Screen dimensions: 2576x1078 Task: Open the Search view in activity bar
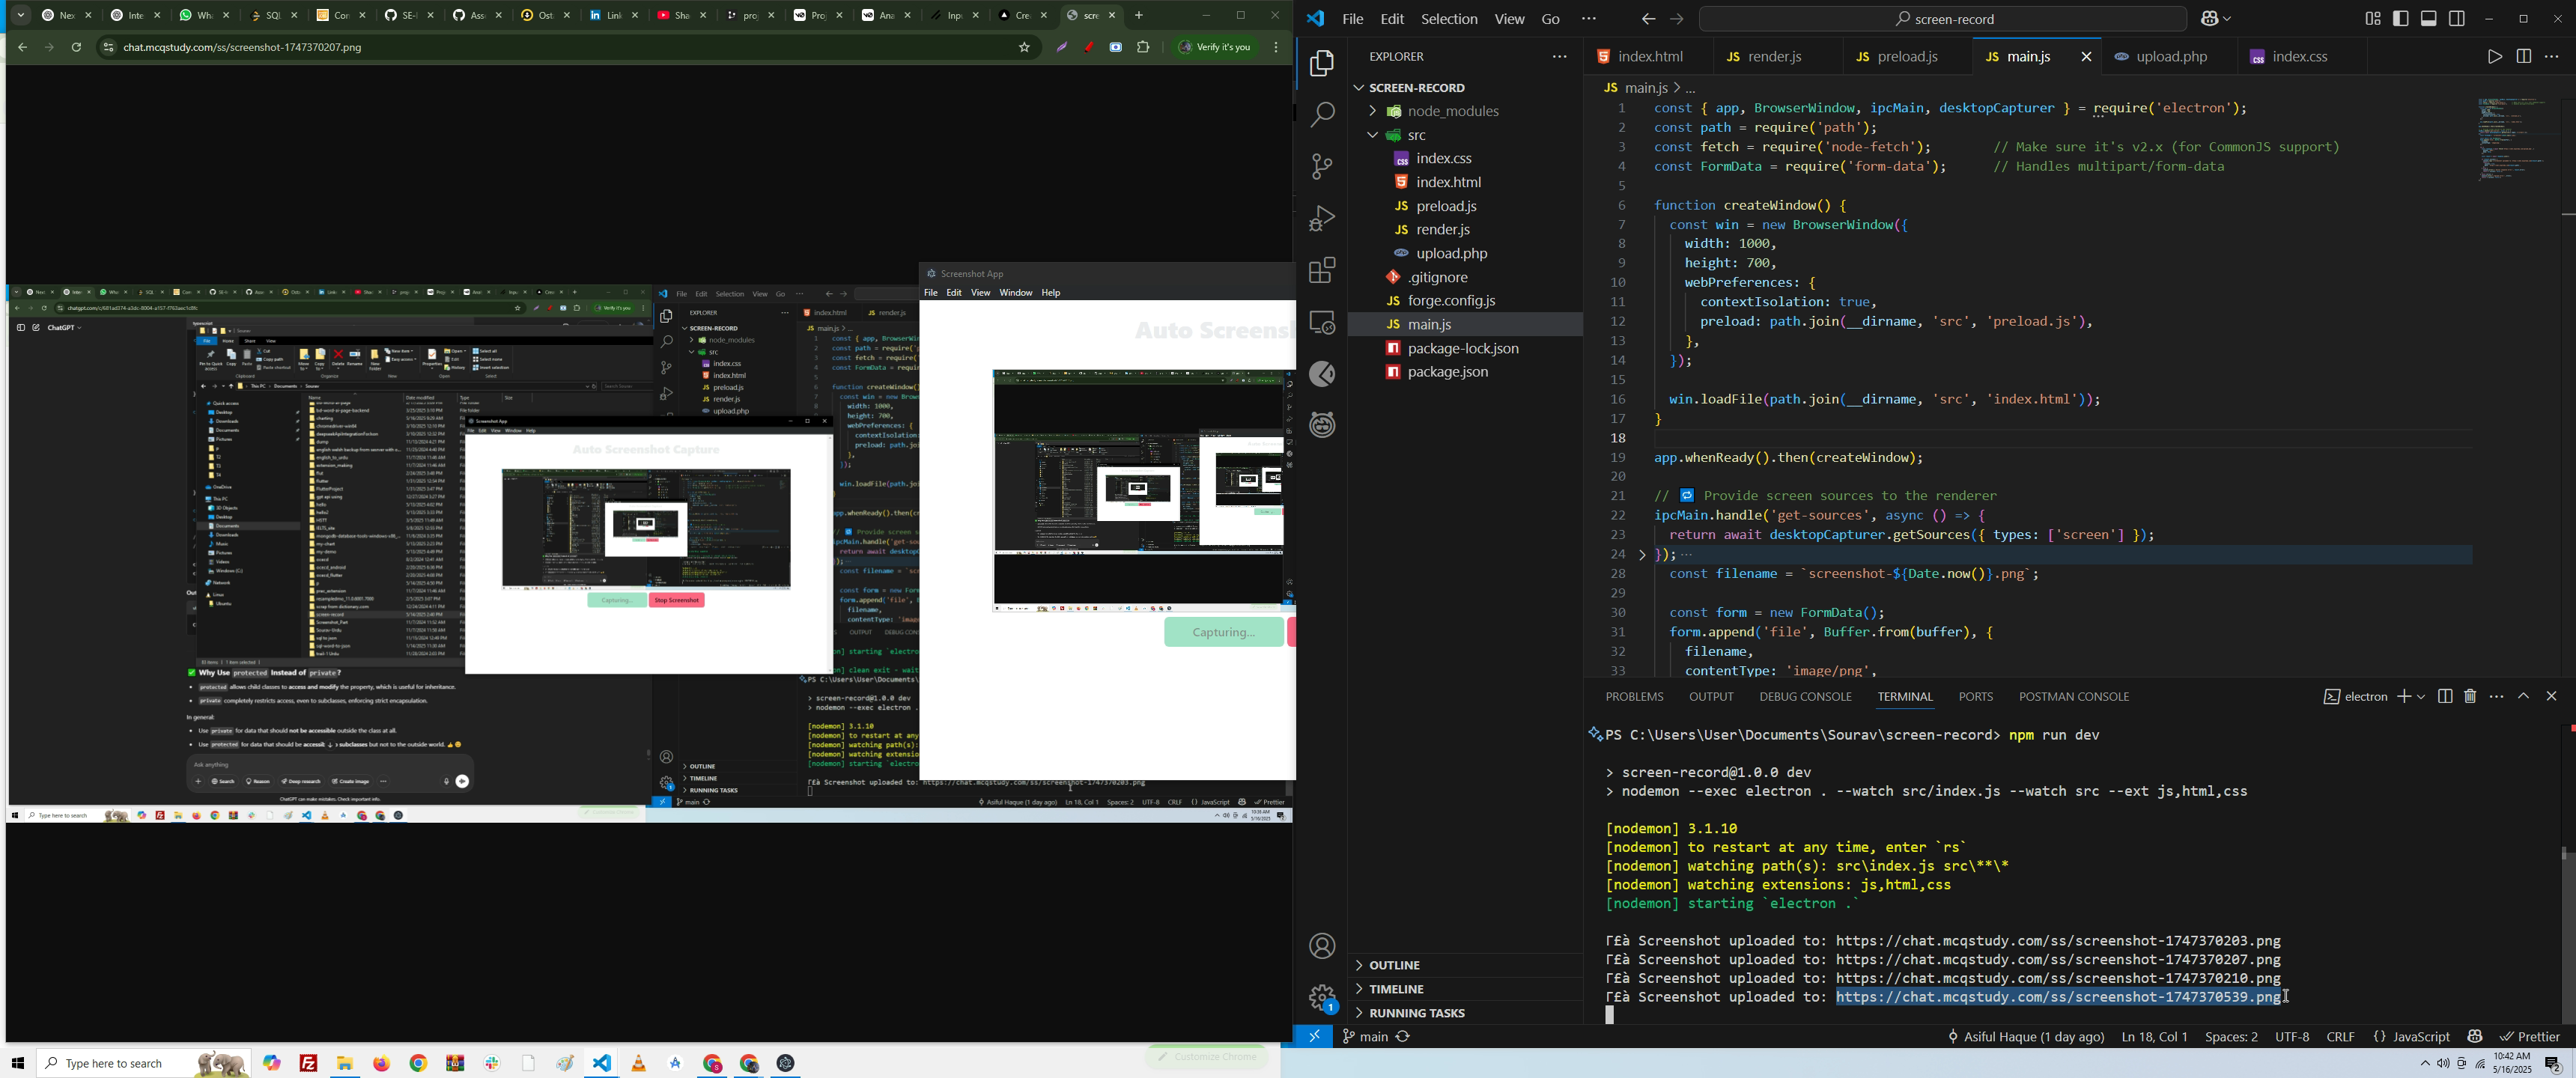click(1322, 114)
